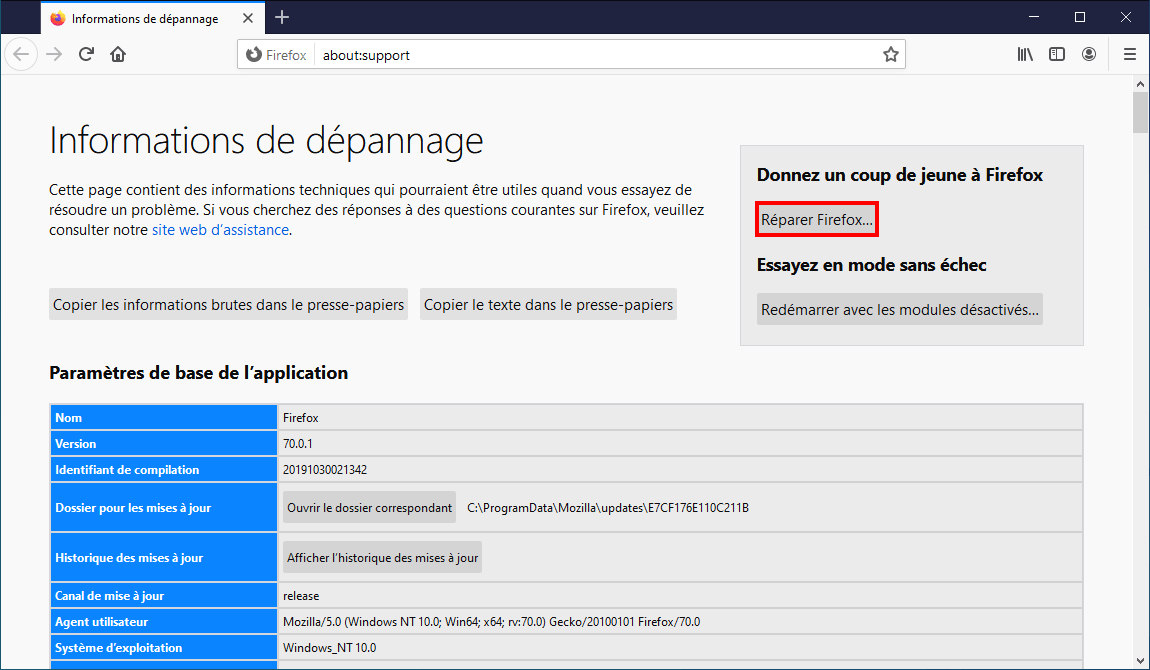
Task: Click the Canal de mise à jour header
Action: 164,595
